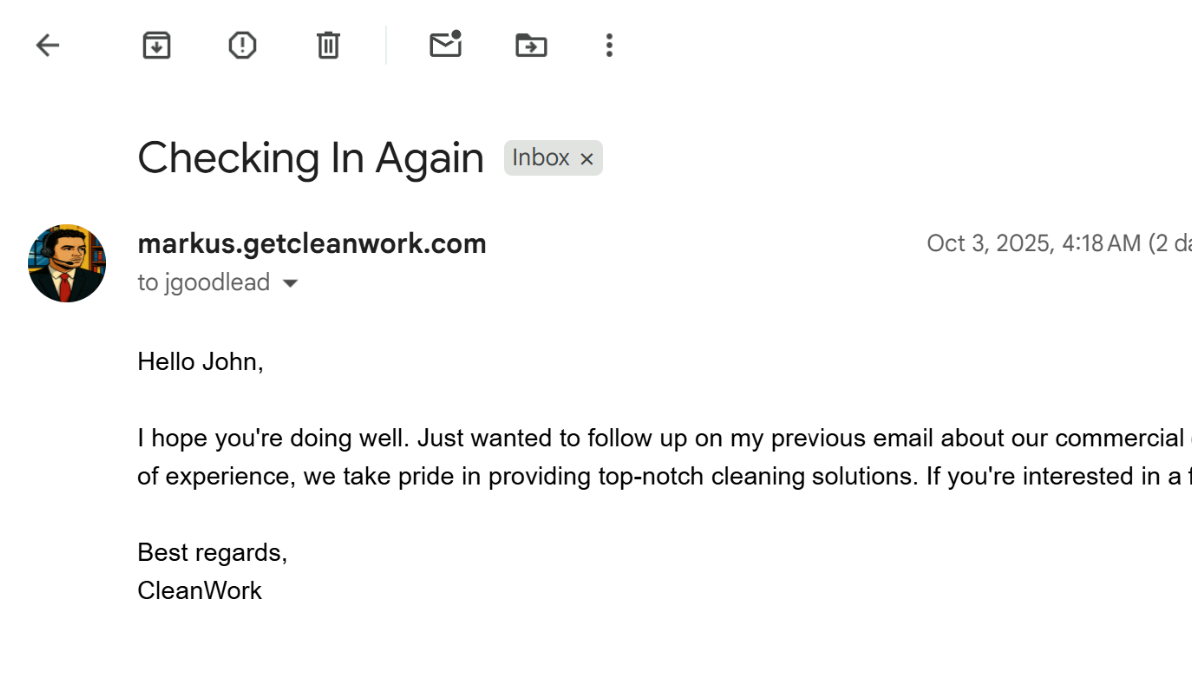Open the More options three-dot menu
Viewport: 1192px width, 688px height.
(x=609, y=45)
